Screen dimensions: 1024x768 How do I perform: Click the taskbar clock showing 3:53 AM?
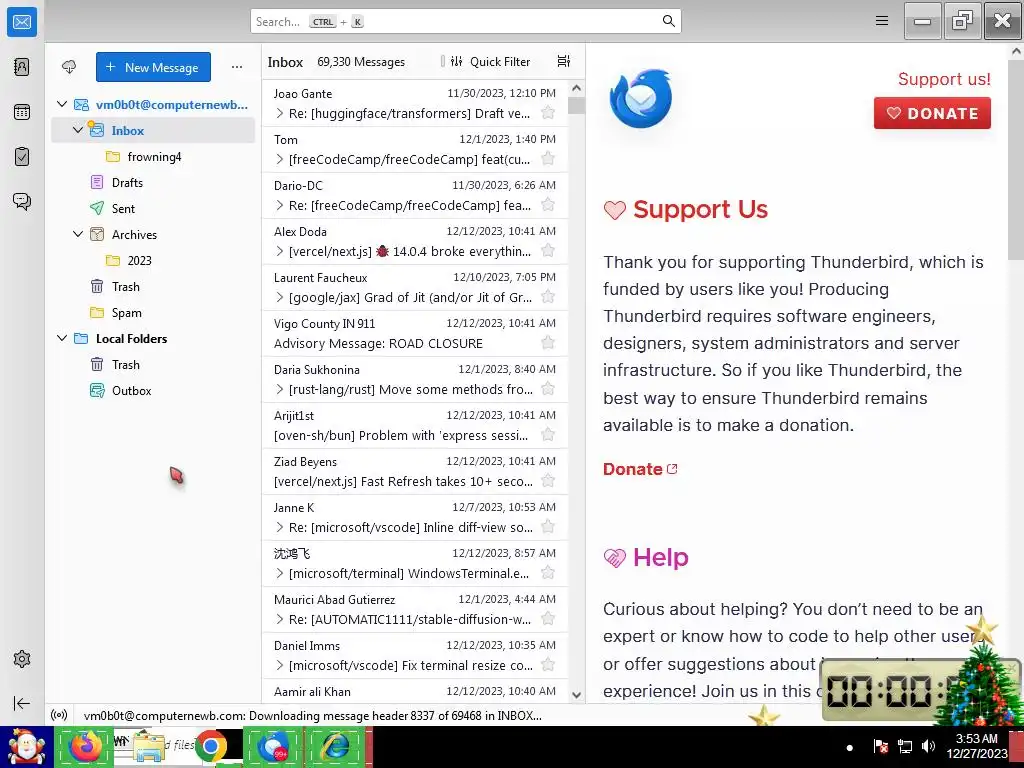pyautogui.click(x=977, y=746)
